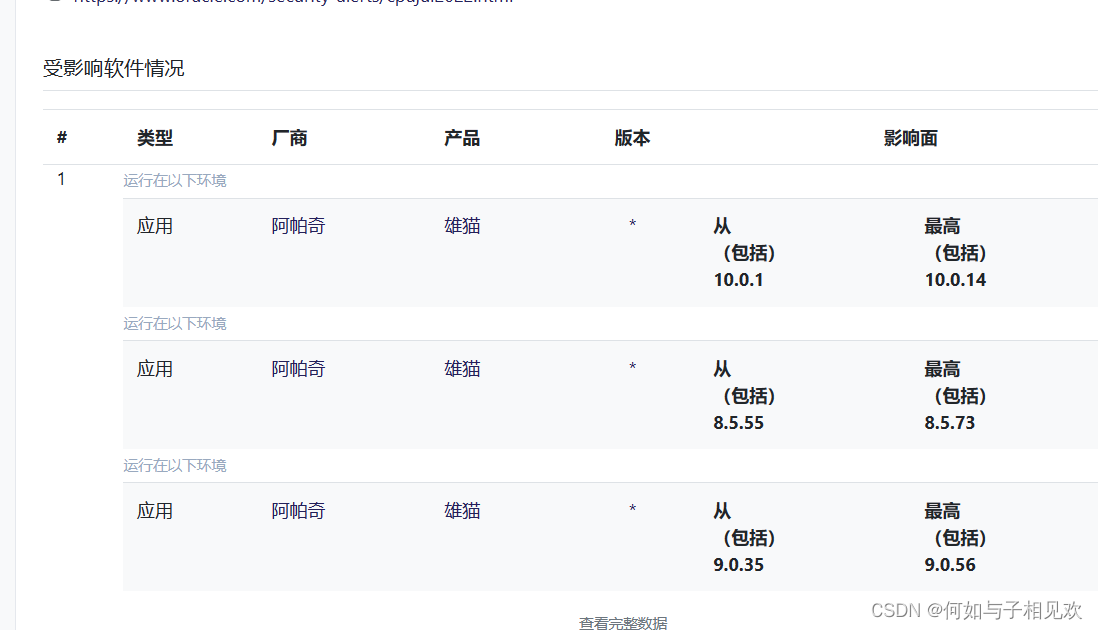Viewport: 1098px width, 630px height.
Task: Click the 查看完整数据 link at the bottom
Action: point(623,622)
